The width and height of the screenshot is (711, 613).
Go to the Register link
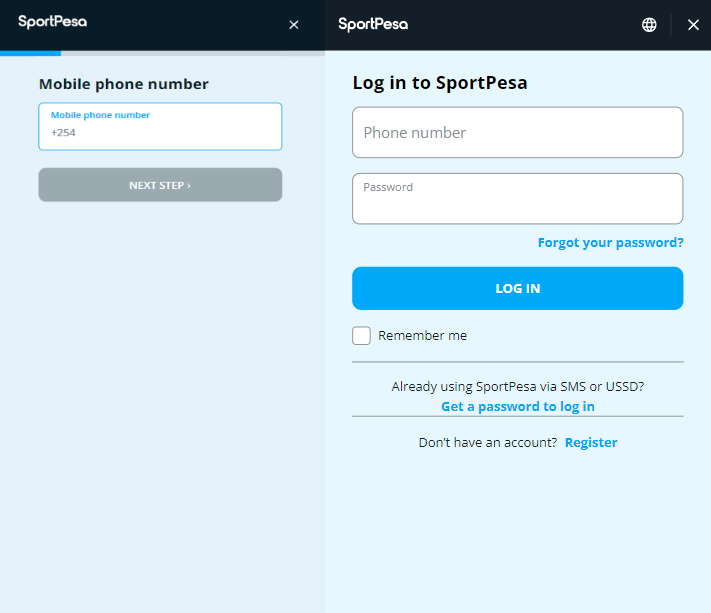(591, 442)
